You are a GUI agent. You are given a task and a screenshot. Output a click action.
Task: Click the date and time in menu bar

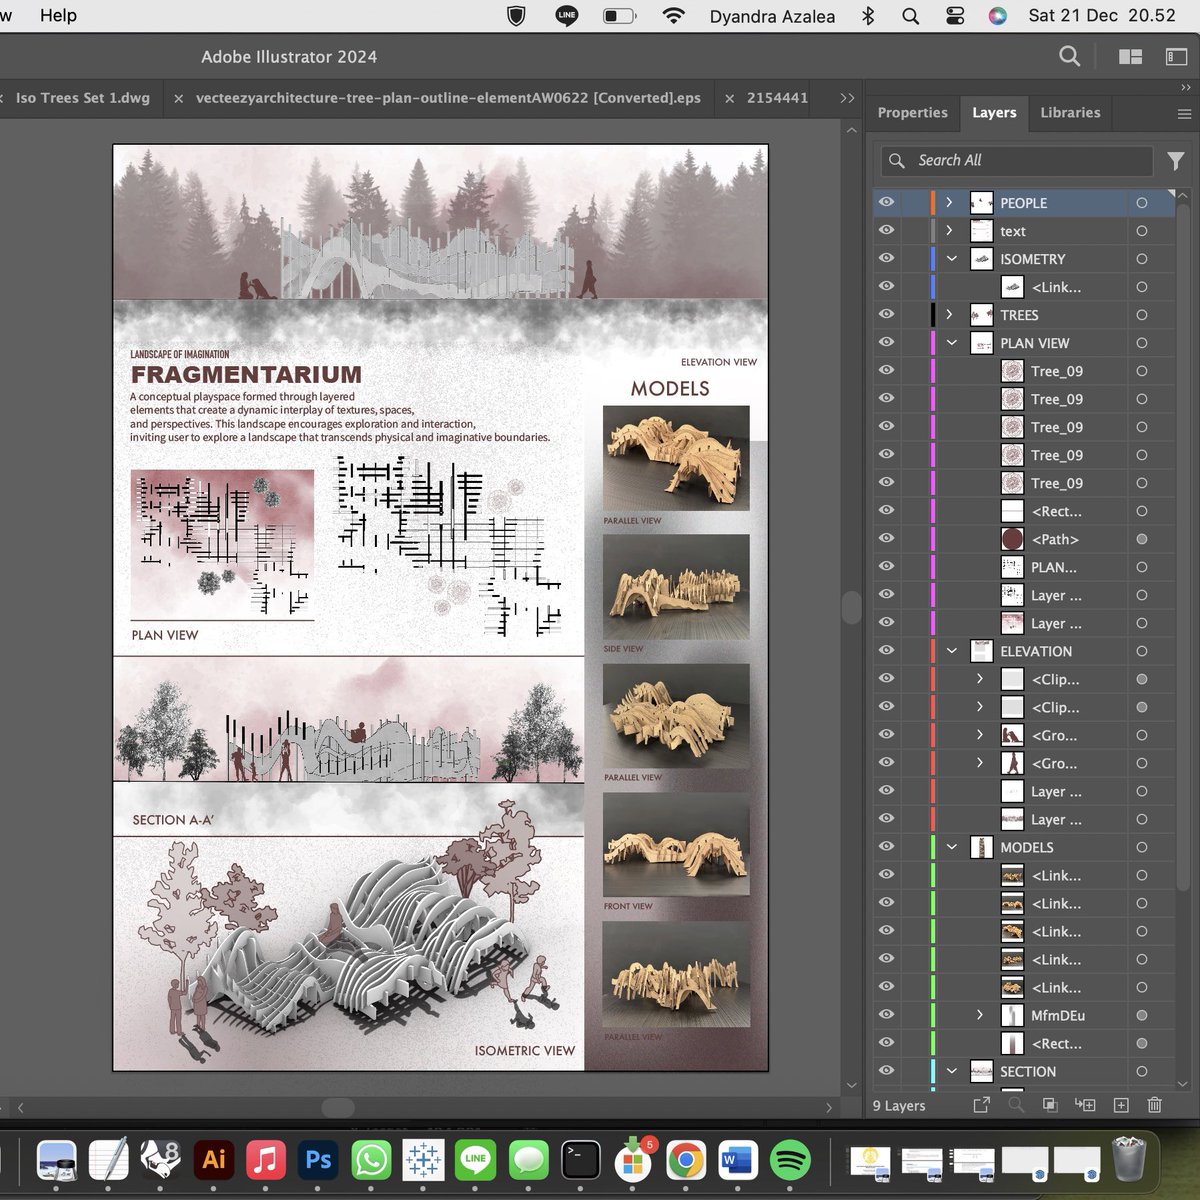(x=1102, y=16)
